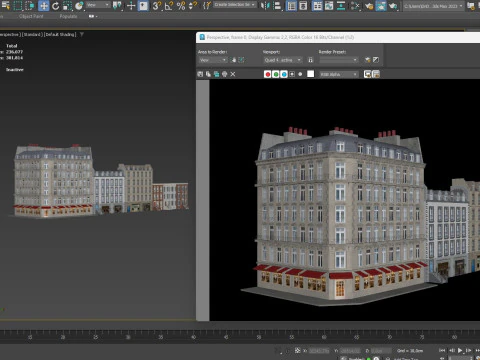Click the Edit Region icon in render window
The width and height of the screenshot is (480, 360).
pos(234,60)
